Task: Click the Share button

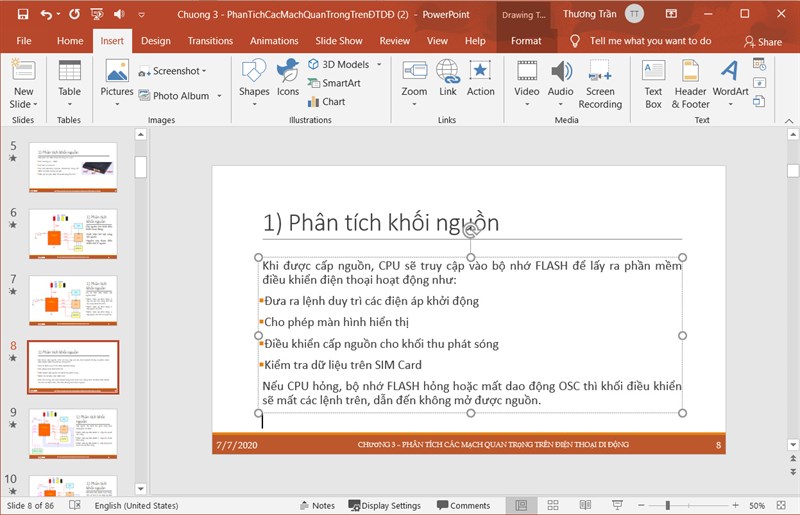Action: point(763,42)
